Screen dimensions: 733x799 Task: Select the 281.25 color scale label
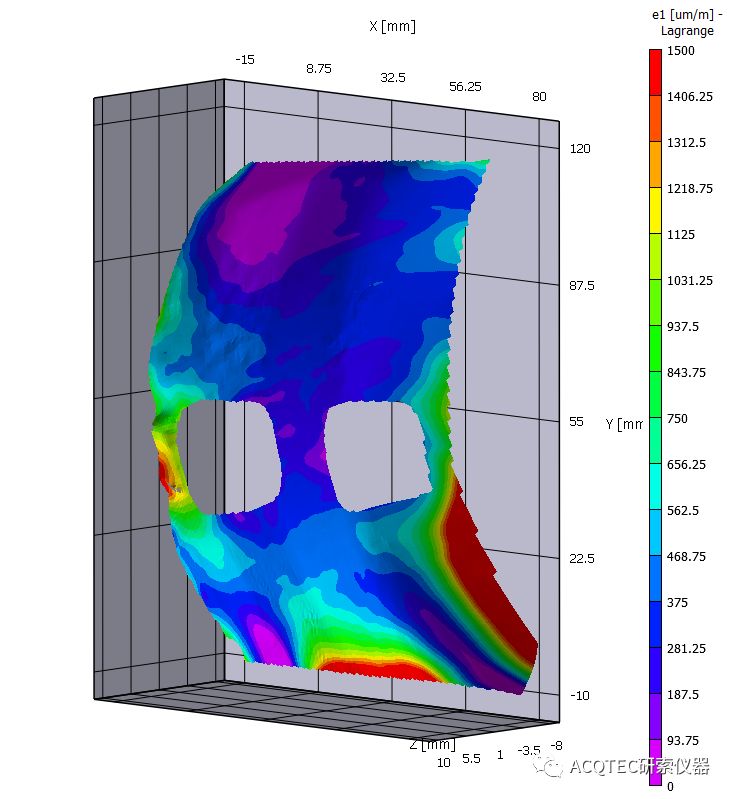click(x=686, y=649)
